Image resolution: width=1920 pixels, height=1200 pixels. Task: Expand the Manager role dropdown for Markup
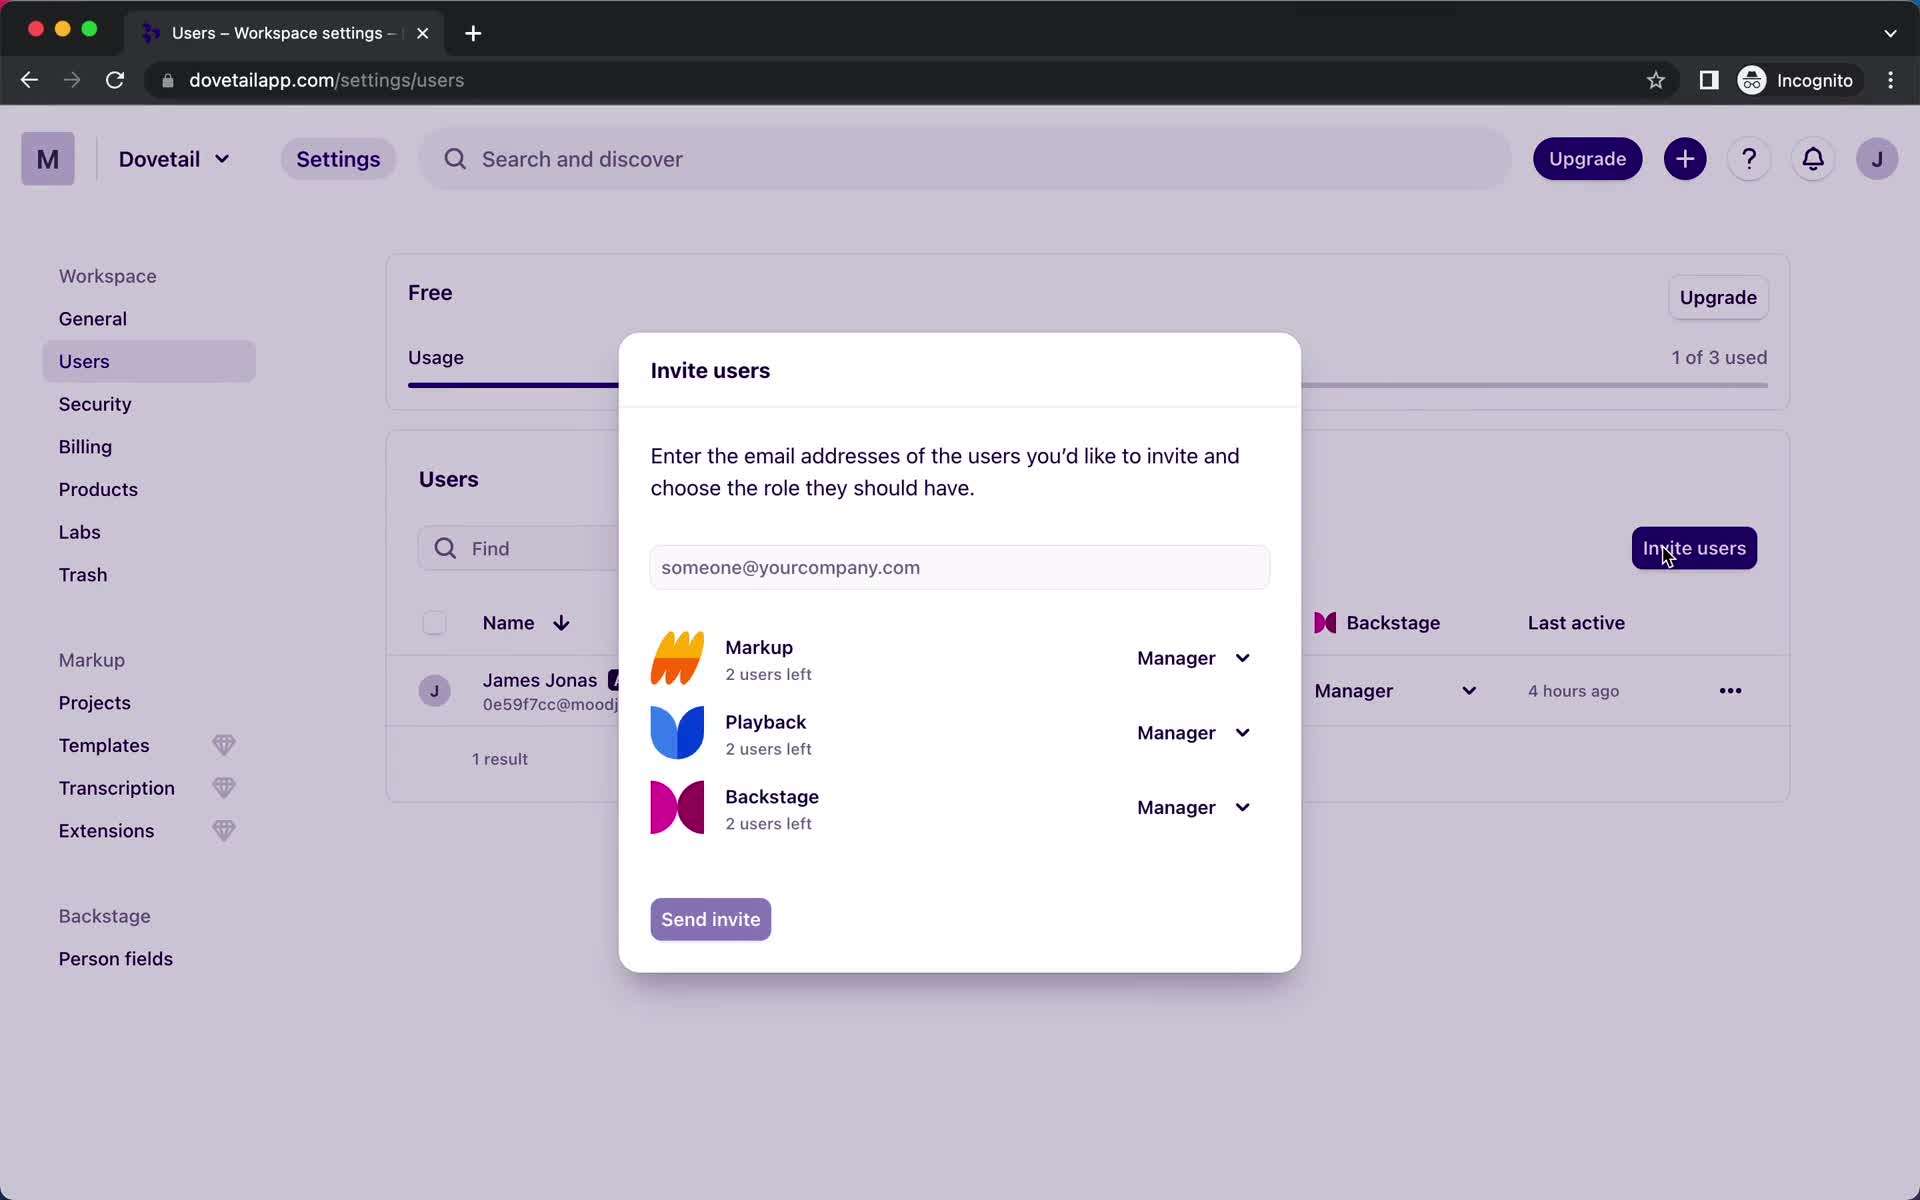pyautogui.click(x=1193, y=658)
